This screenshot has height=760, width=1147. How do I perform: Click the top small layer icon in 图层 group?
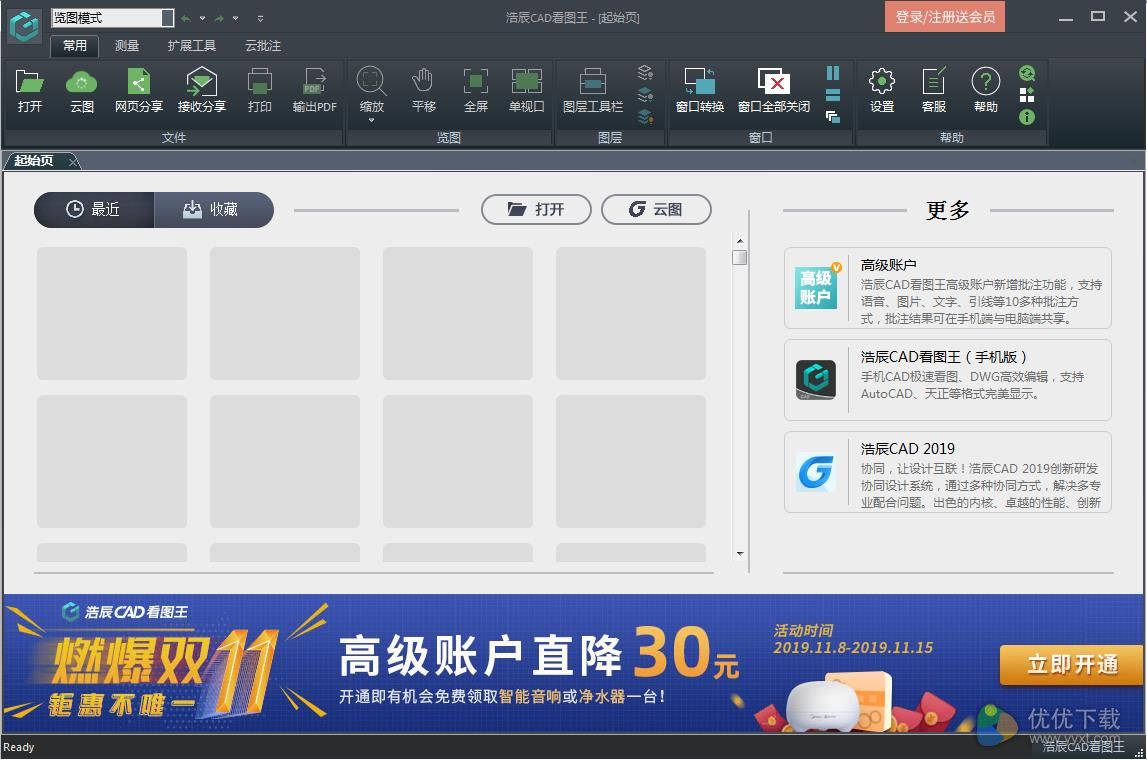644,72
